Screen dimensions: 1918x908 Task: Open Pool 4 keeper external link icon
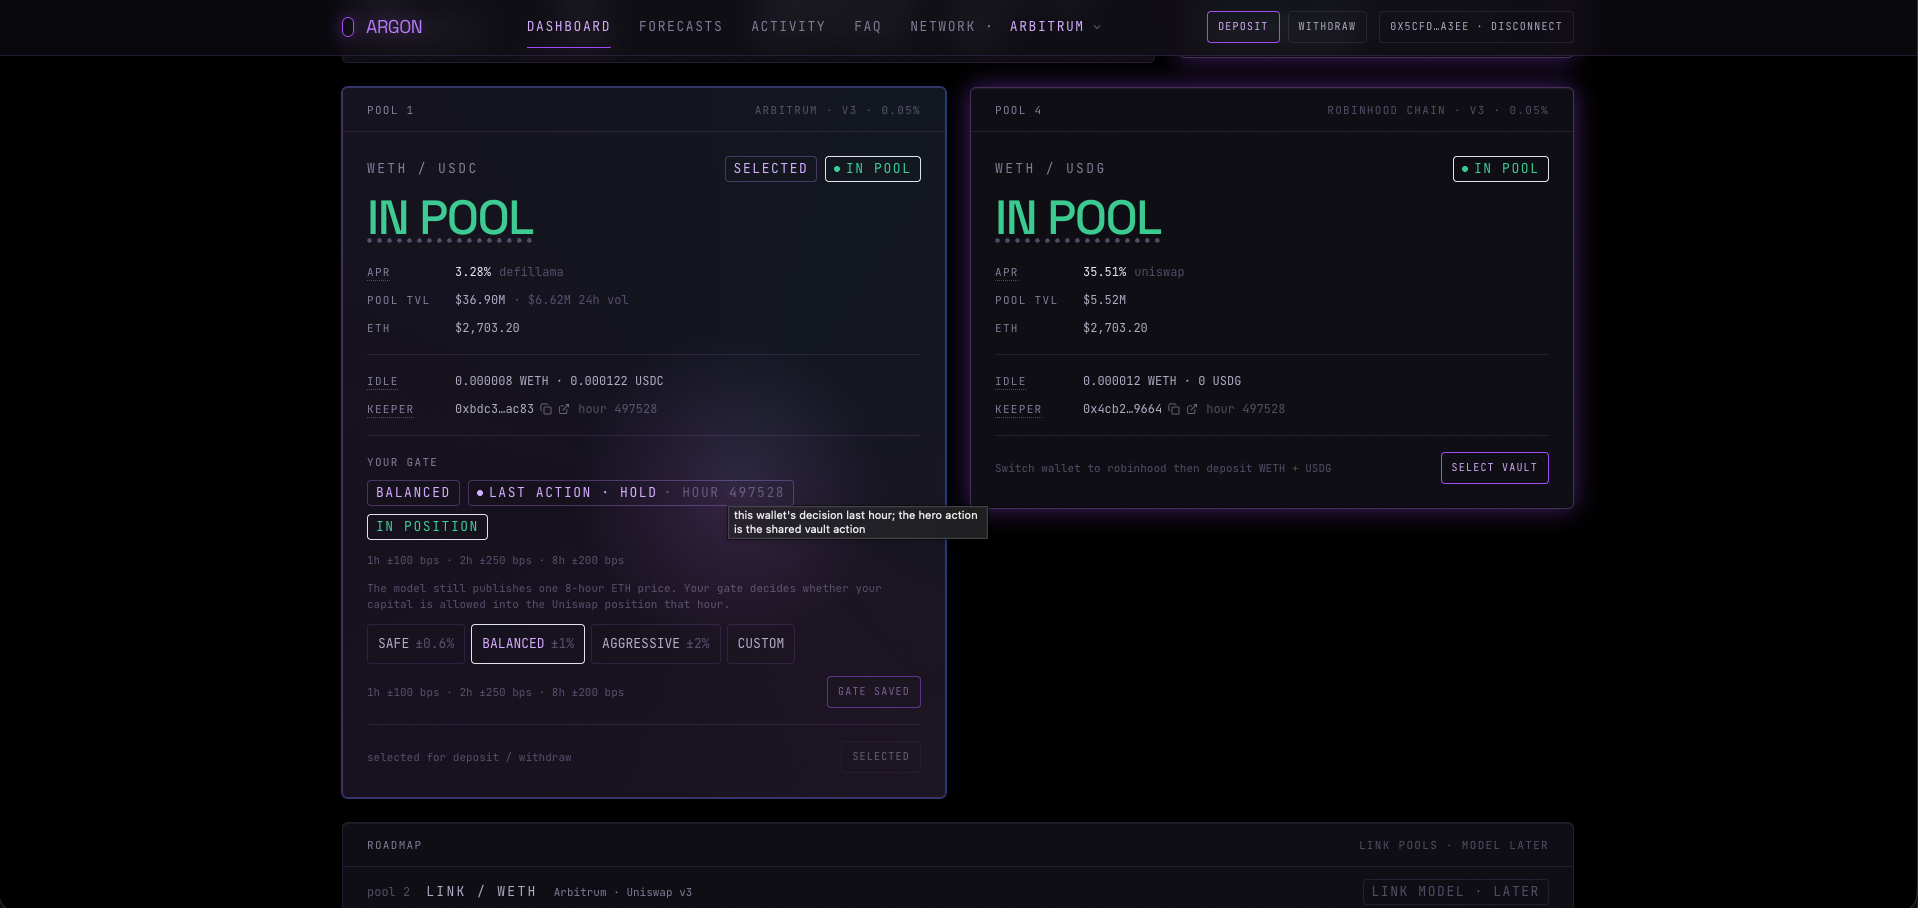(1192, 409)
